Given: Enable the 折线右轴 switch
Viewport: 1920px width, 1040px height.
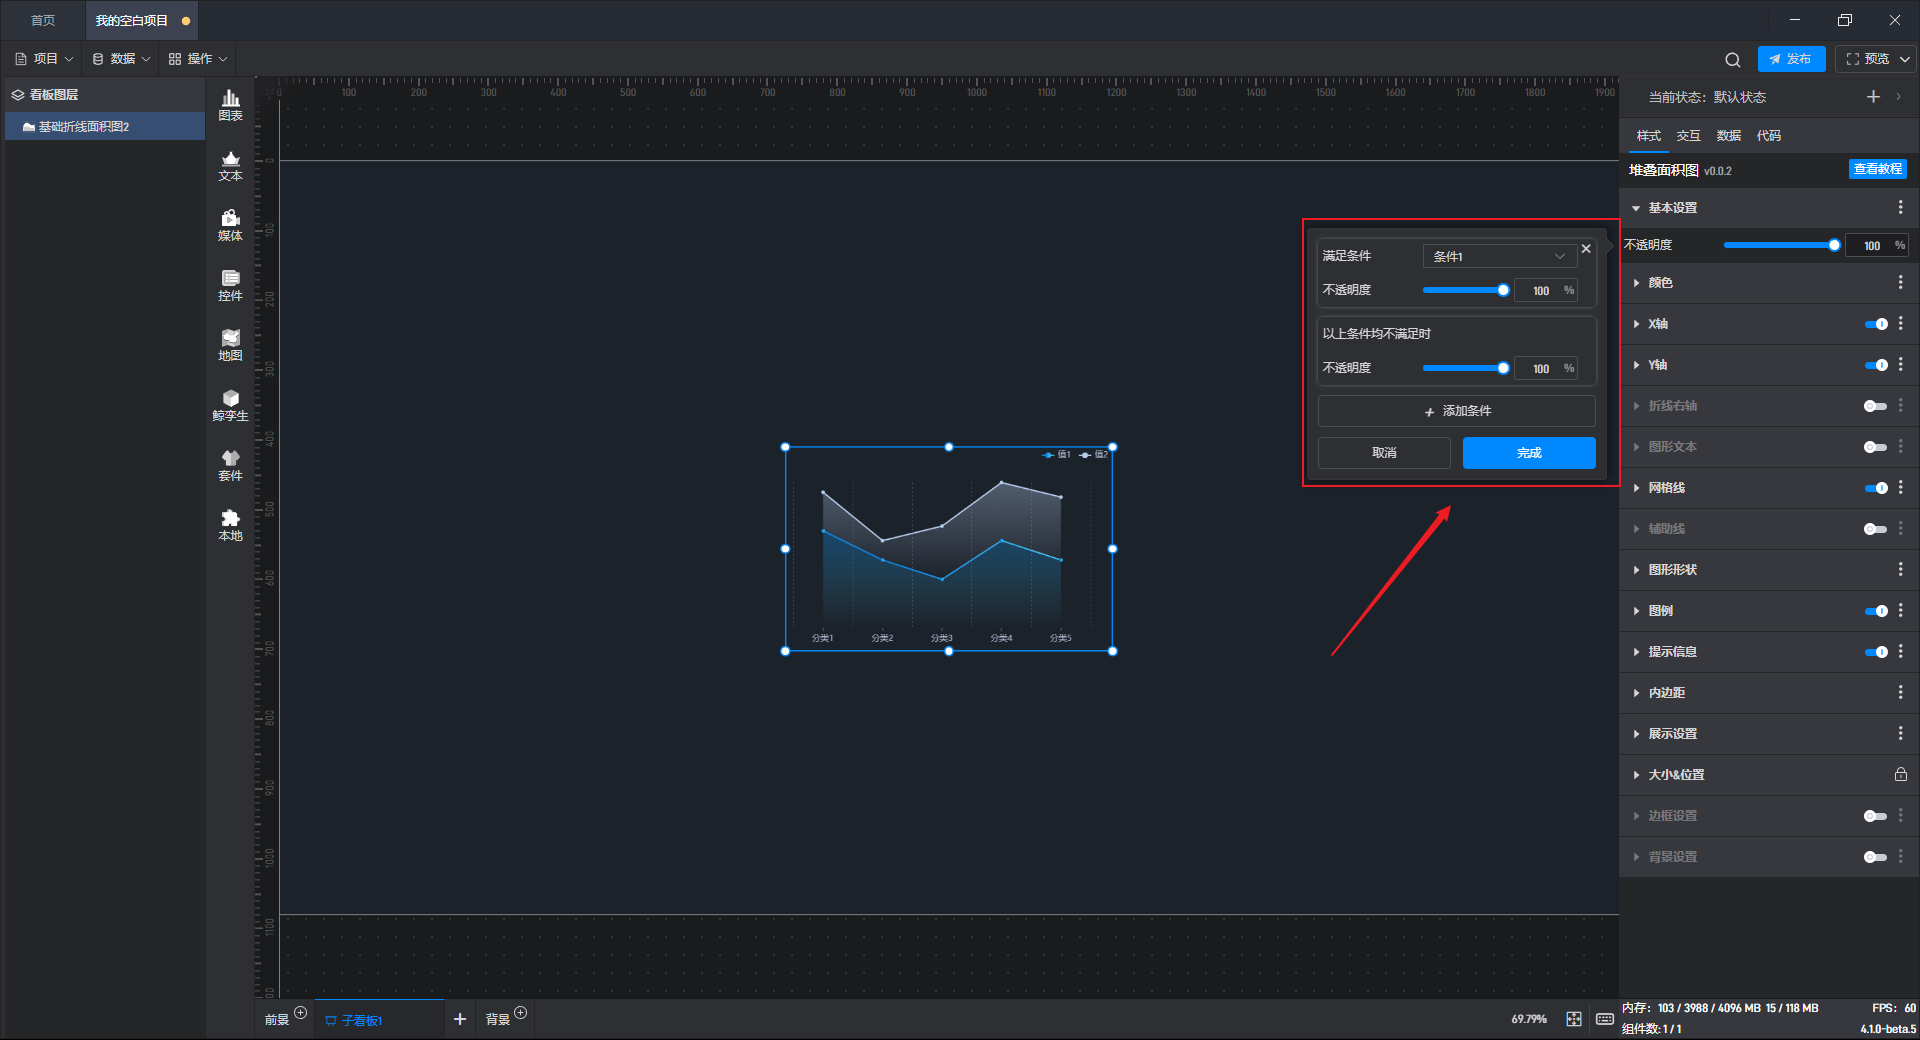Looking at the screenshot, I should point(1876,406).
